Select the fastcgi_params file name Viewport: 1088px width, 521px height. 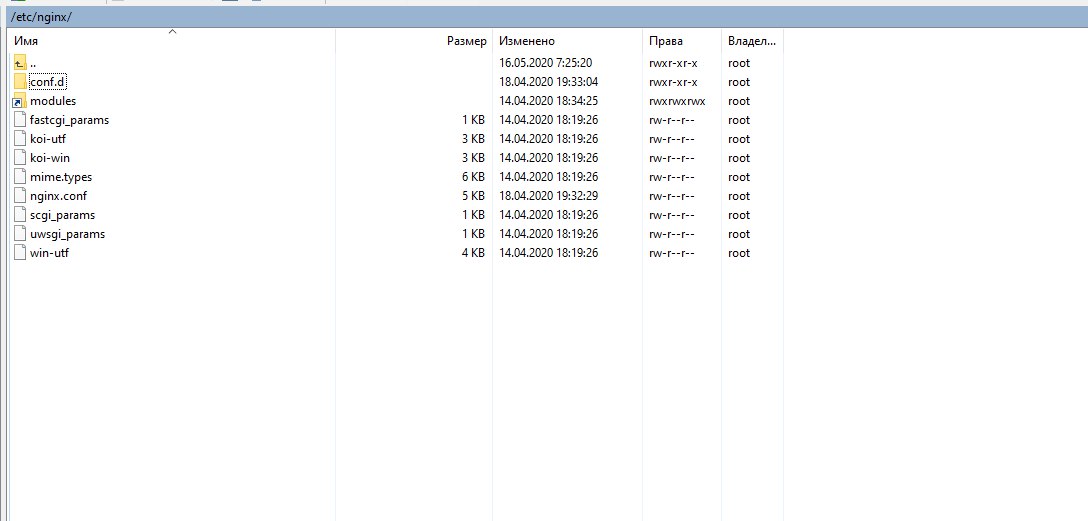coord(69,120)
